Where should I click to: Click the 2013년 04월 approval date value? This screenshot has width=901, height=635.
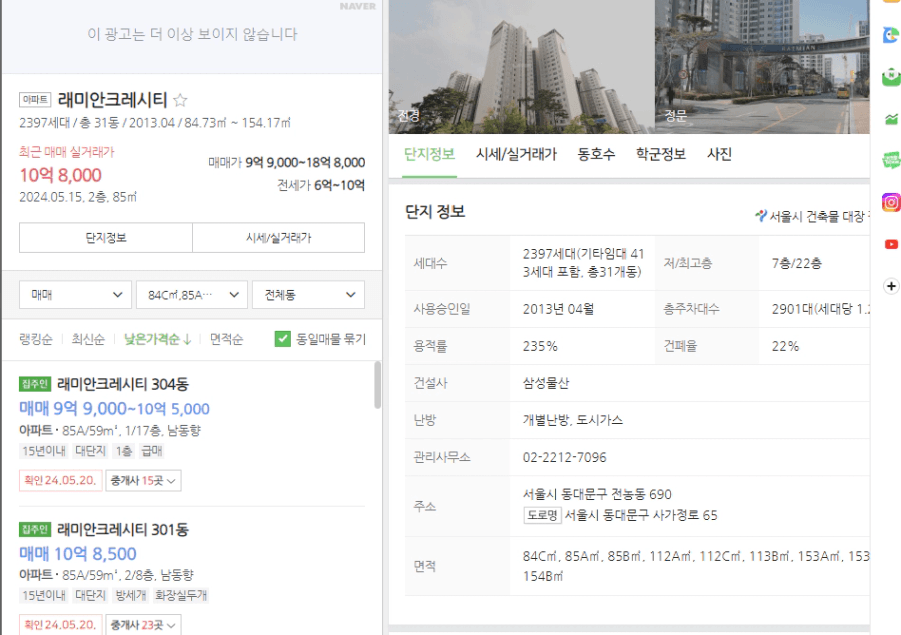pyautogui.click(x=558, y=309)
